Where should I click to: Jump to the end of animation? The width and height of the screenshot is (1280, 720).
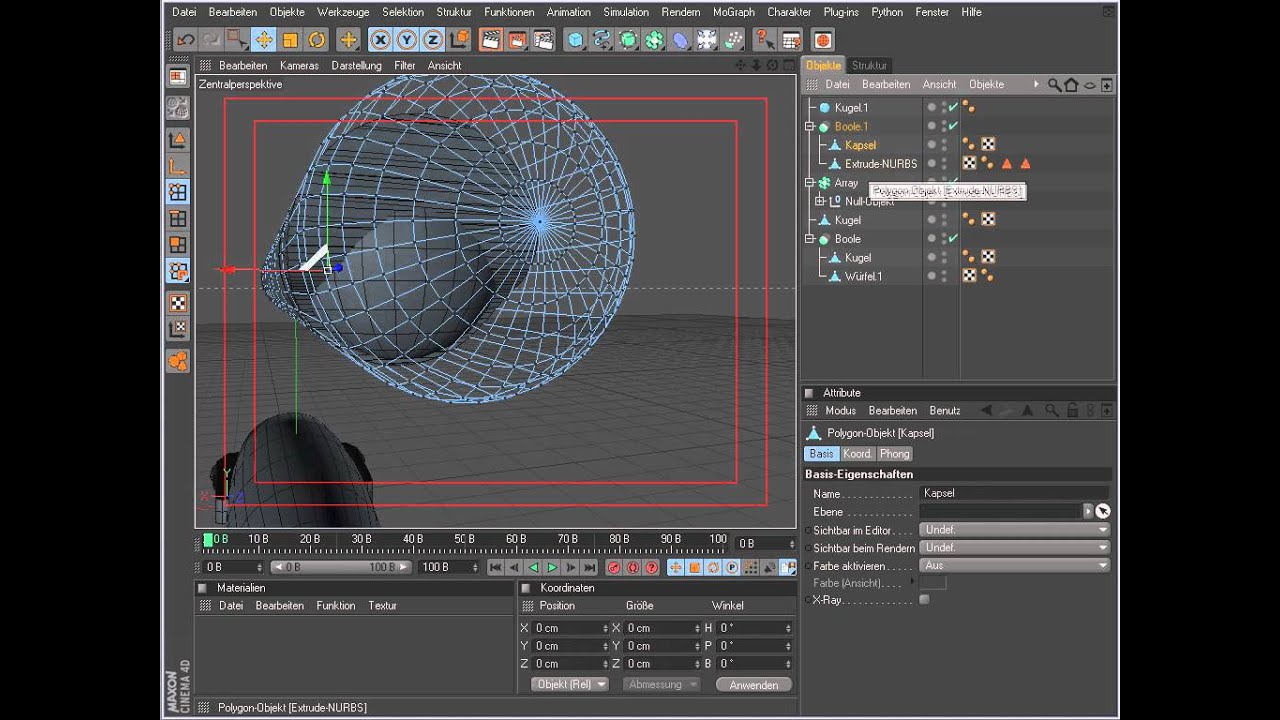tap(590, 567)
